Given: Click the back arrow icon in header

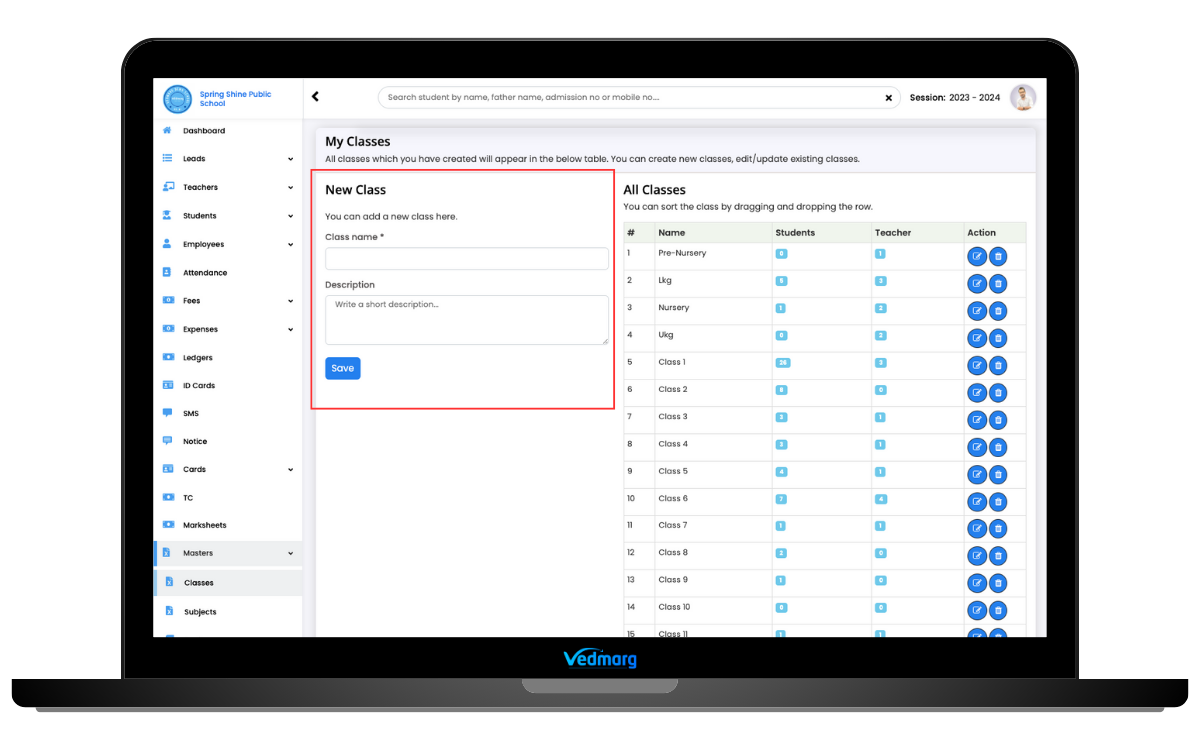Looking at the screenshot, I should point(315,97).
